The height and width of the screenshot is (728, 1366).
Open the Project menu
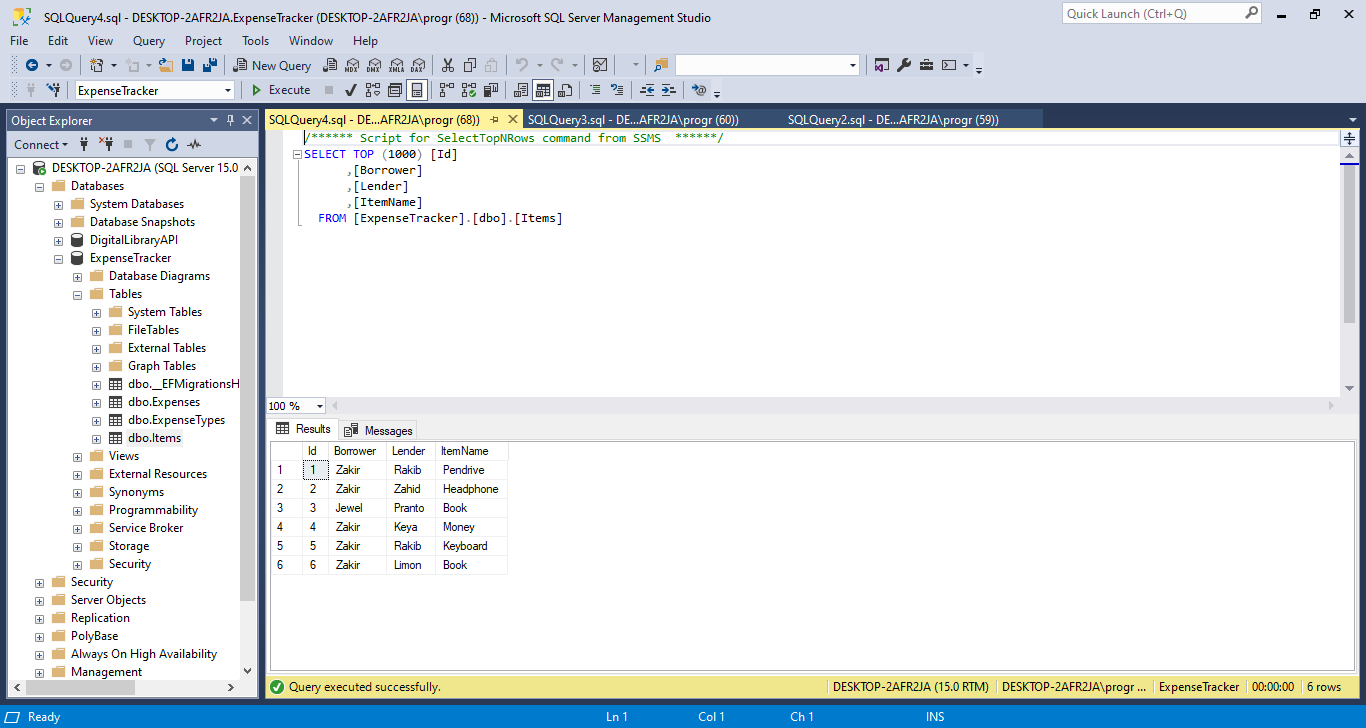[203, 41]
